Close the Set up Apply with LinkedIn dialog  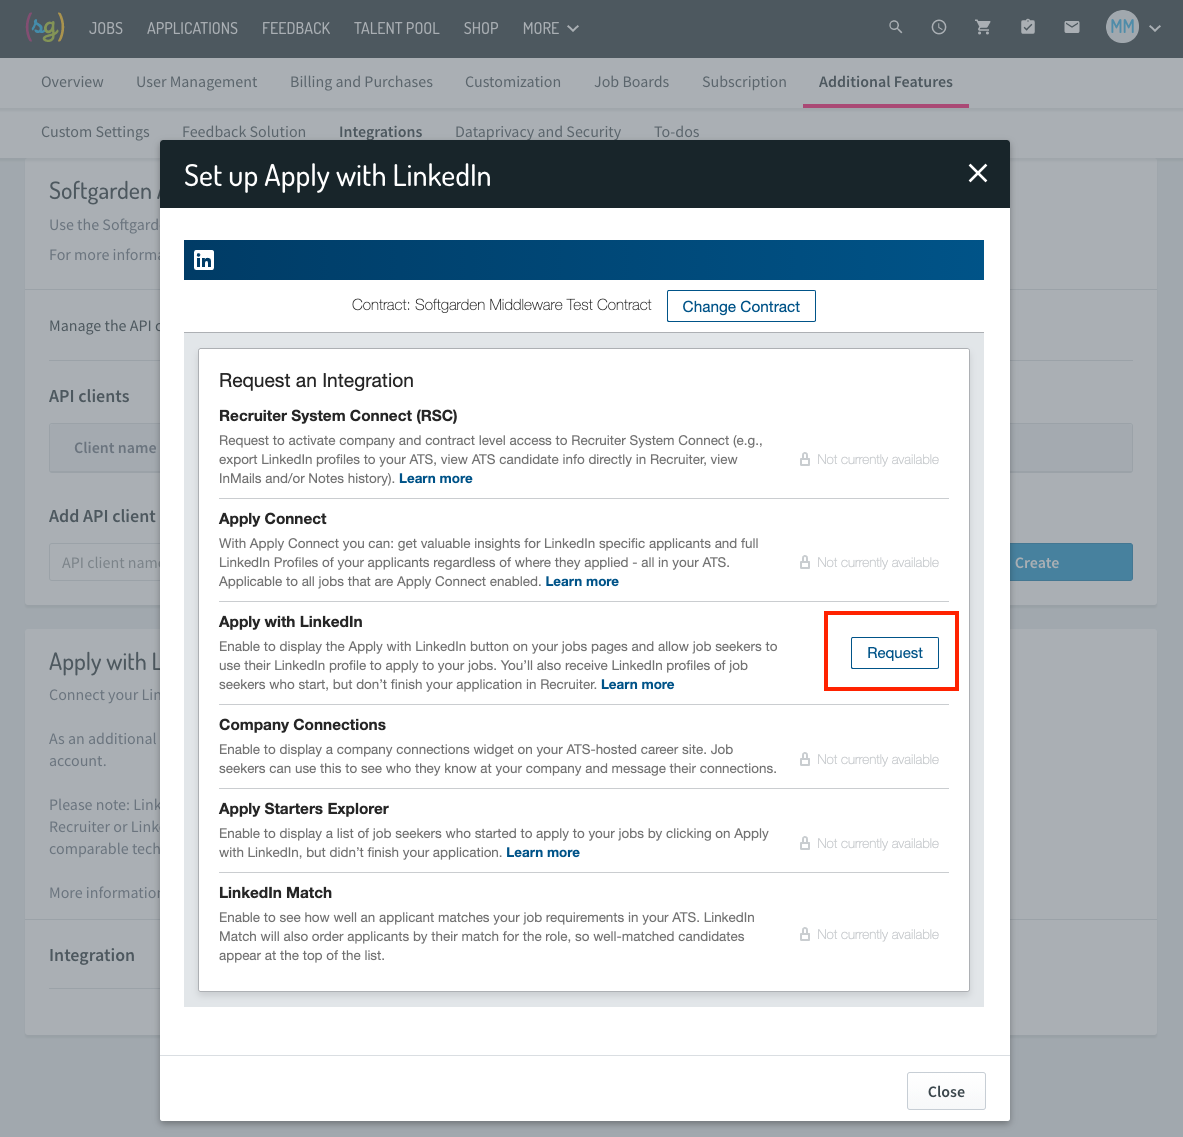click(978, 174)
